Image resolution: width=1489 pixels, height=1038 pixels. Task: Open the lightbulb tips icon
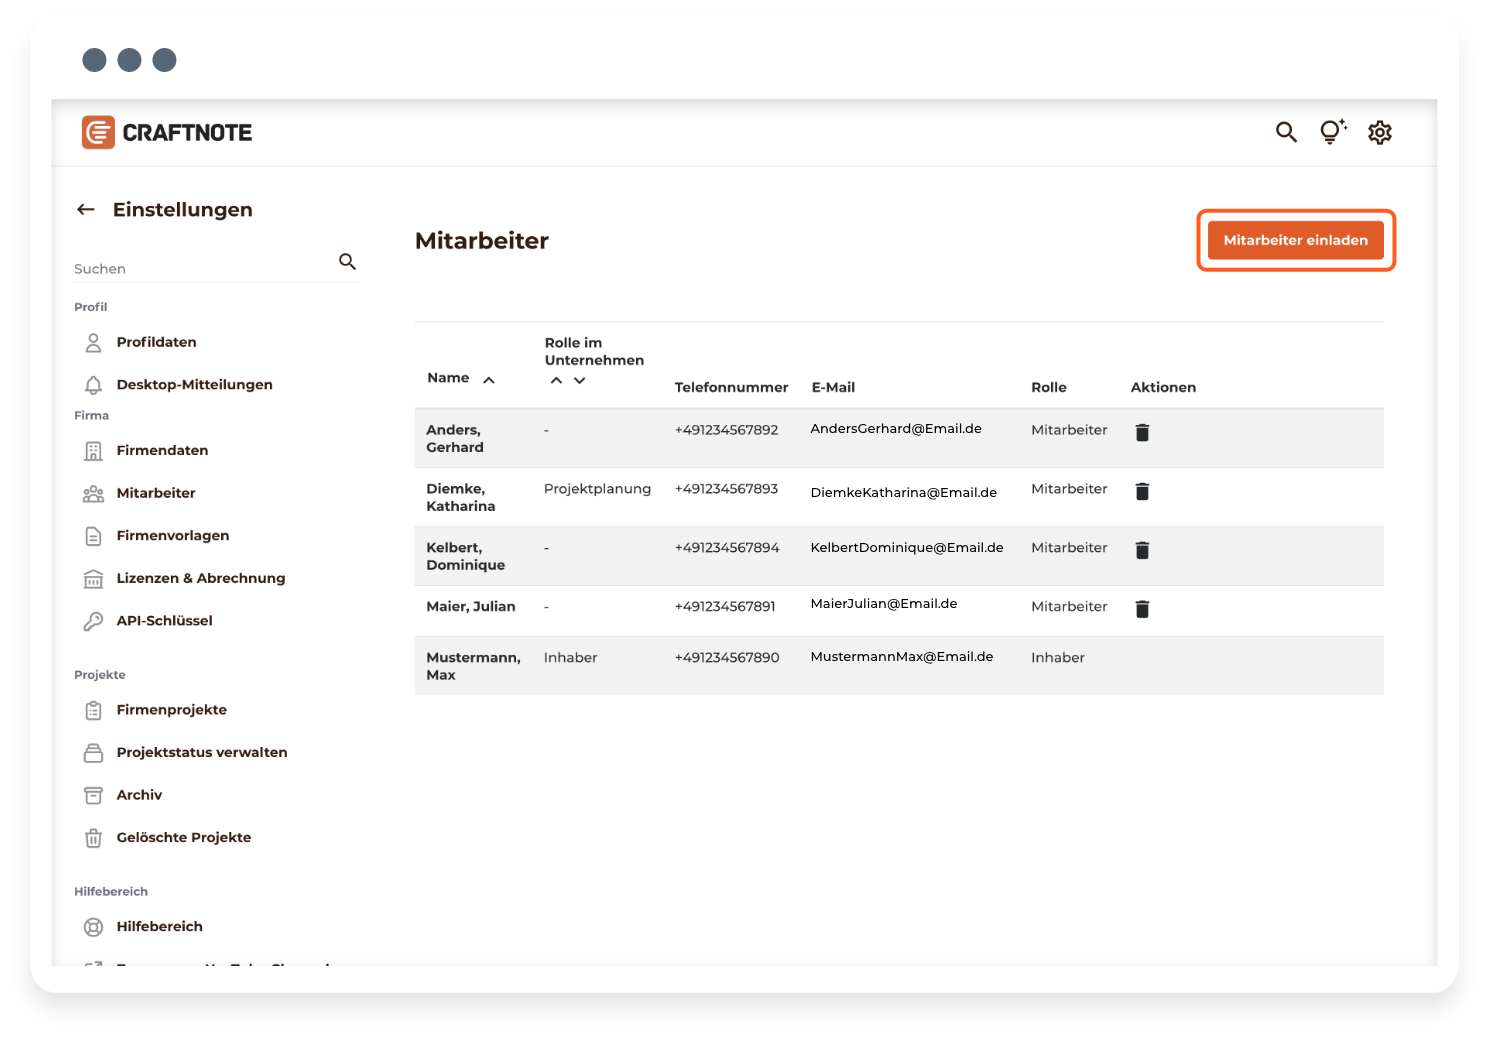click(1332, 132)
